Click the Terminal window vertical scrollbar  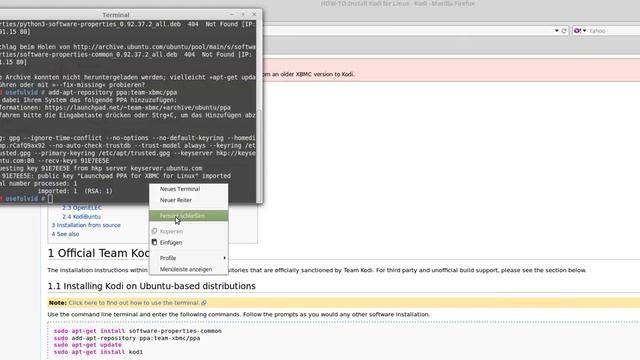tap(259, 155)
